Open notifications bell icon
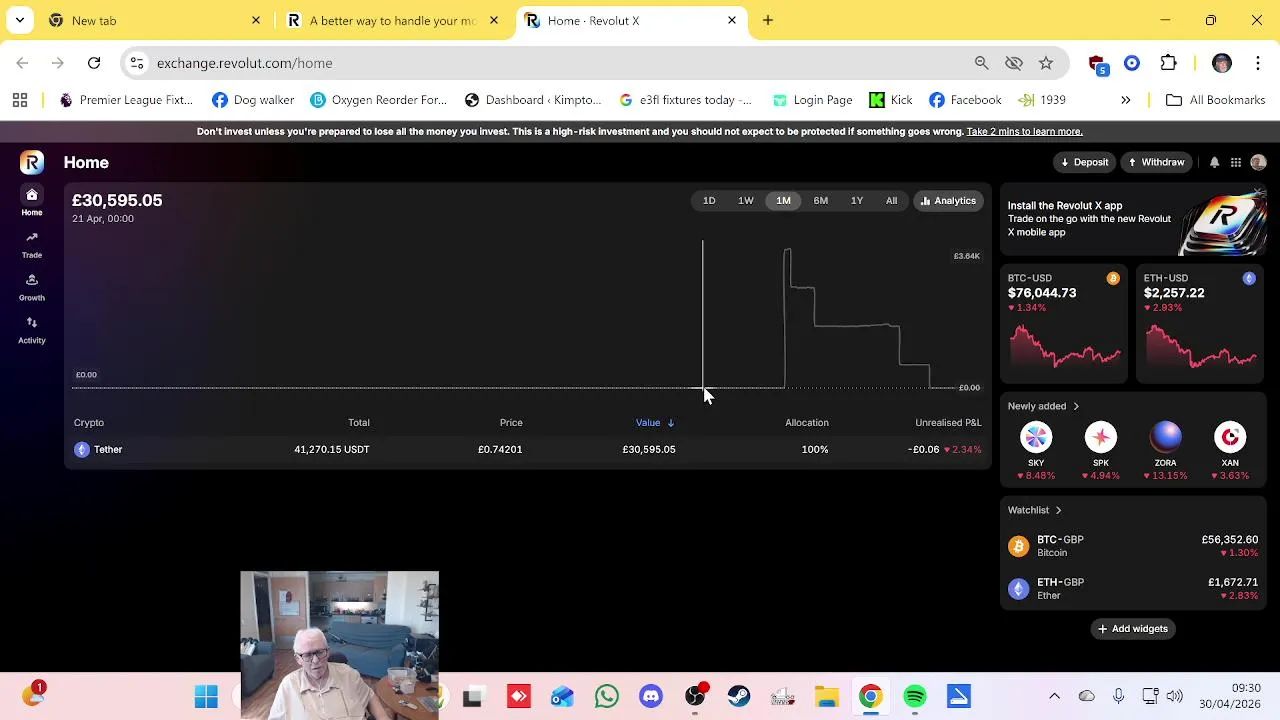This screenshot has width=1280, height=720. point(1214,162)
